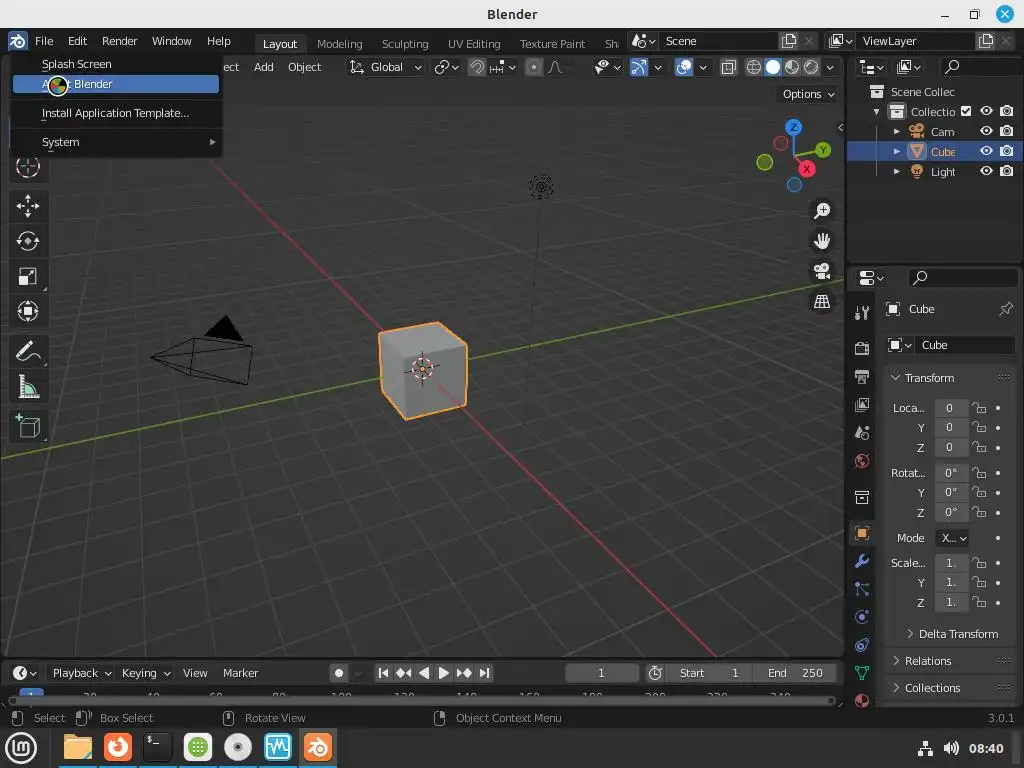The height and width of the screenshot is (768, 1024).
Task: Toggle snapping magnet in header
Action: coord(477,67)
